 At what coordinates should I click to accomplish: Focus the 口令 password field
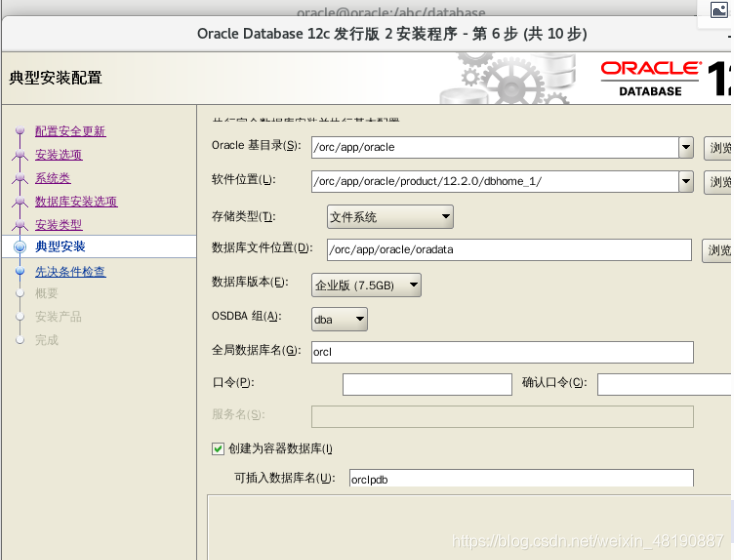pos(427,384)
